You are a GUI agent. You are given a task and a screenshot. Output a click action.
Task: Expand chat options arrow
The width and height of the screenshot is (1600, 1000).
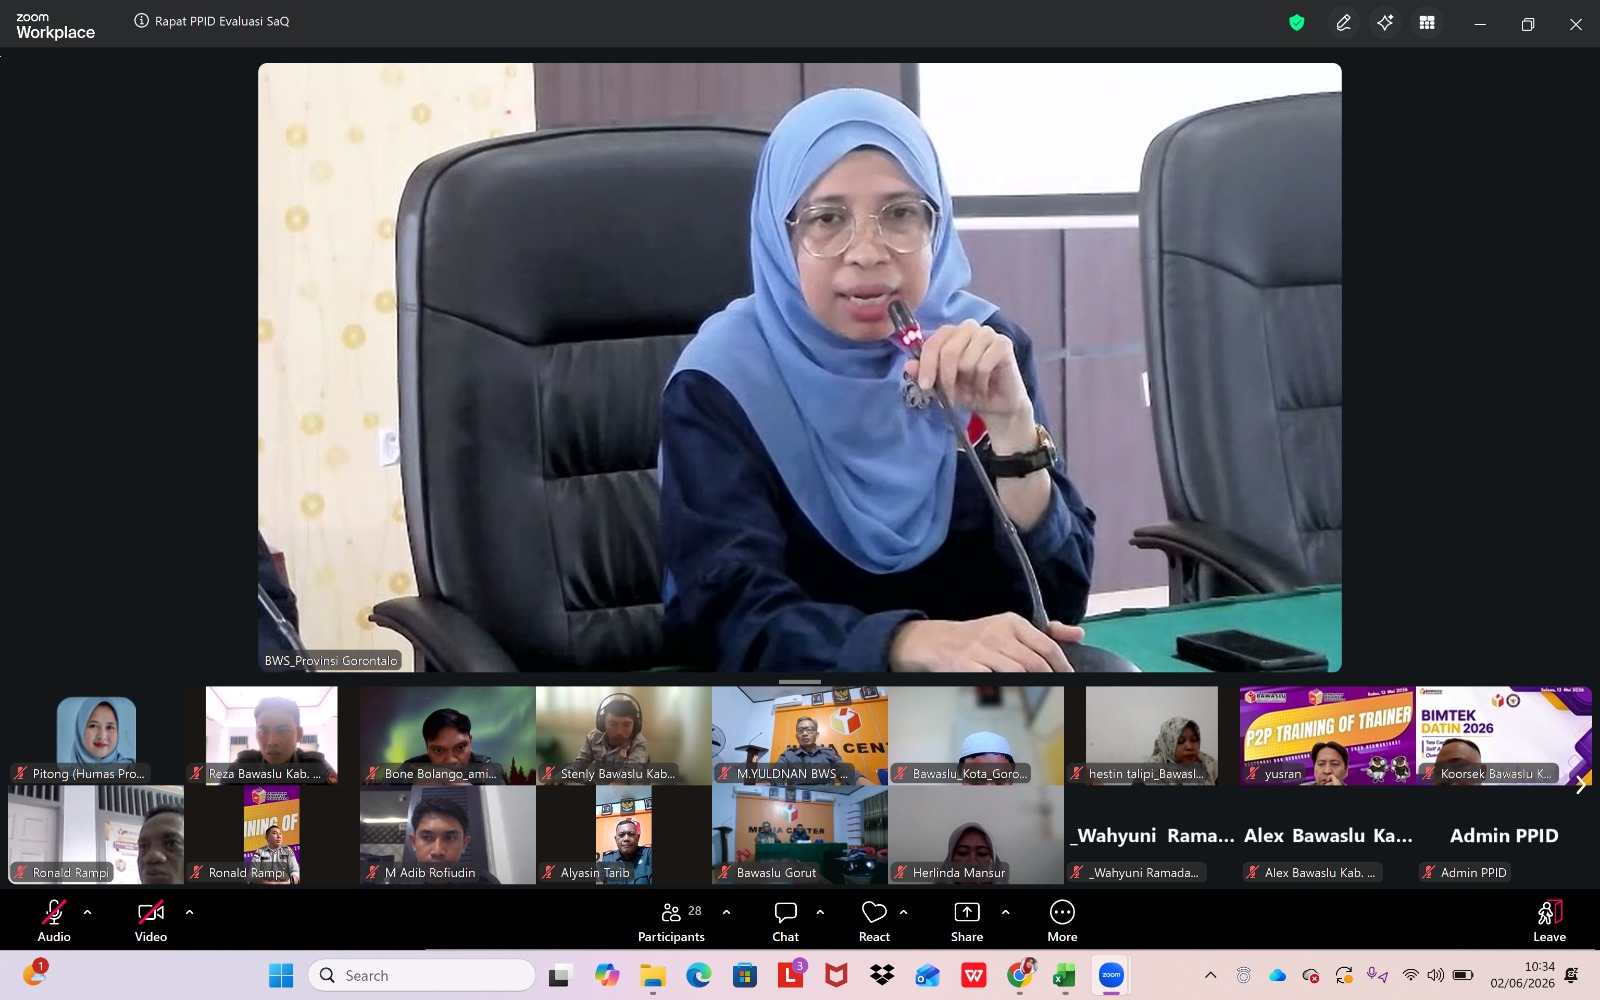tap(820, 912)
